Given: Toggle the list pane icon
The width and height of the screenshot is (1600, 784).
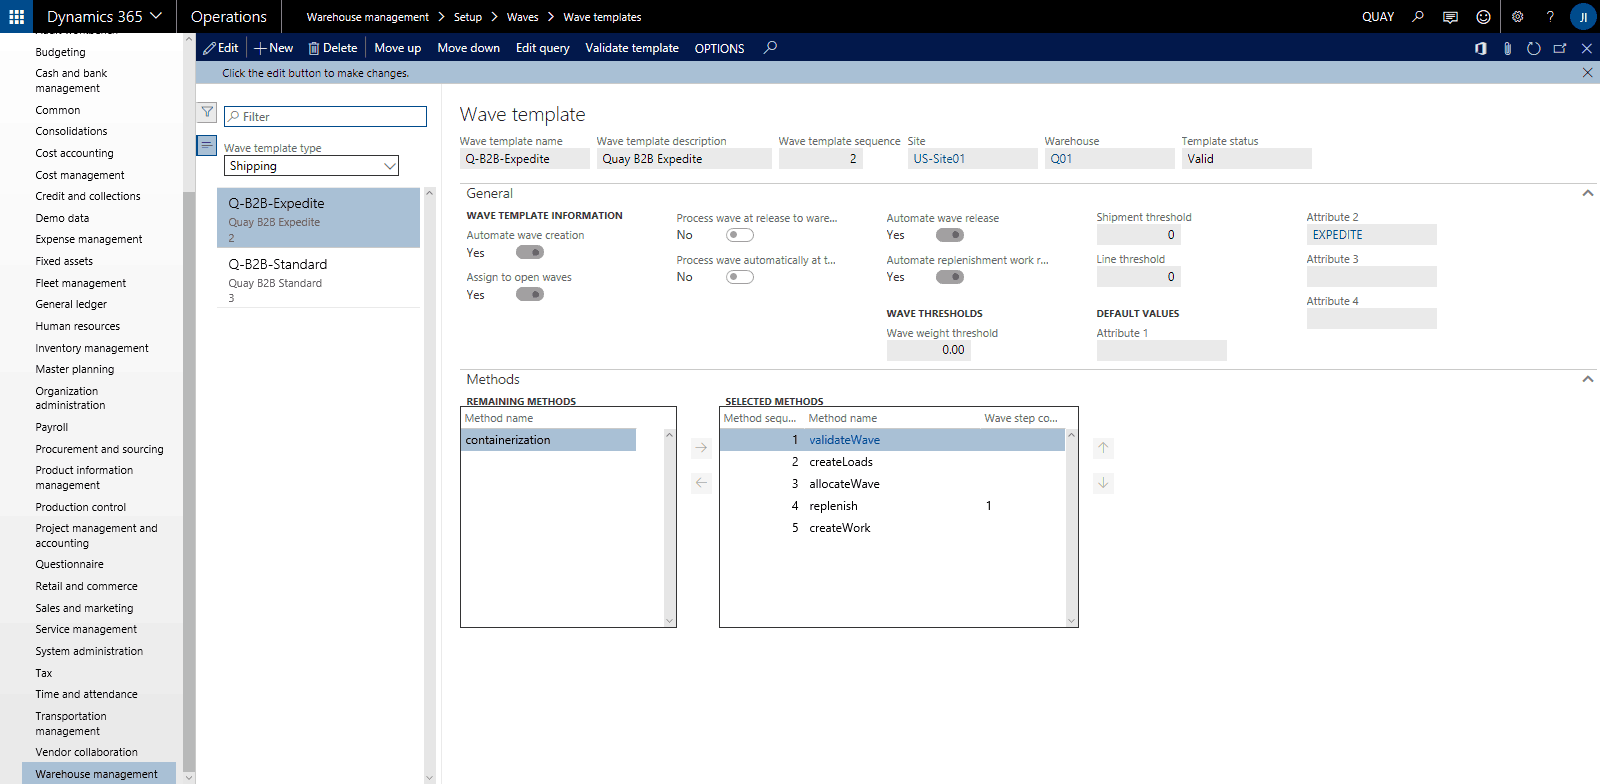Looking at the screenshot, I should [206, 145].
